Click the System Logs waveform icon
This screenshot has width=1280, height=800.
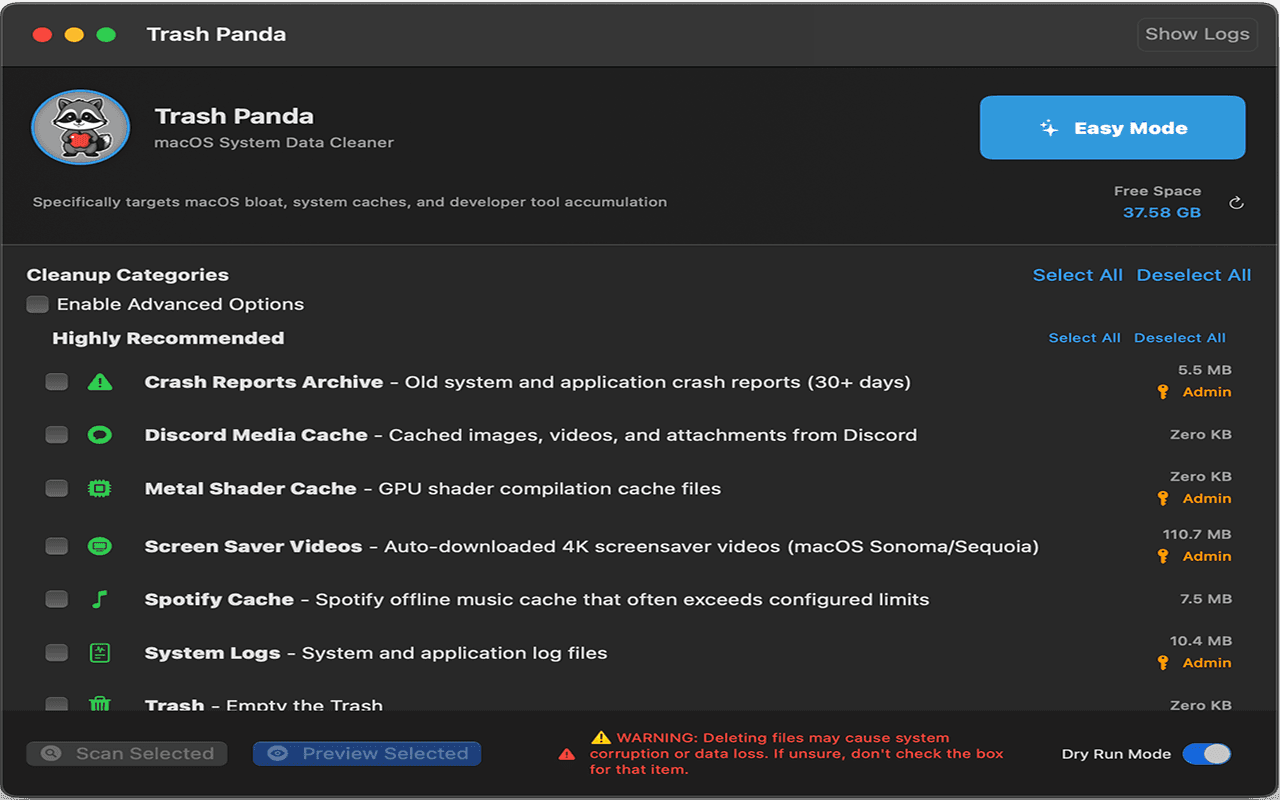click(x=99, y=653)
